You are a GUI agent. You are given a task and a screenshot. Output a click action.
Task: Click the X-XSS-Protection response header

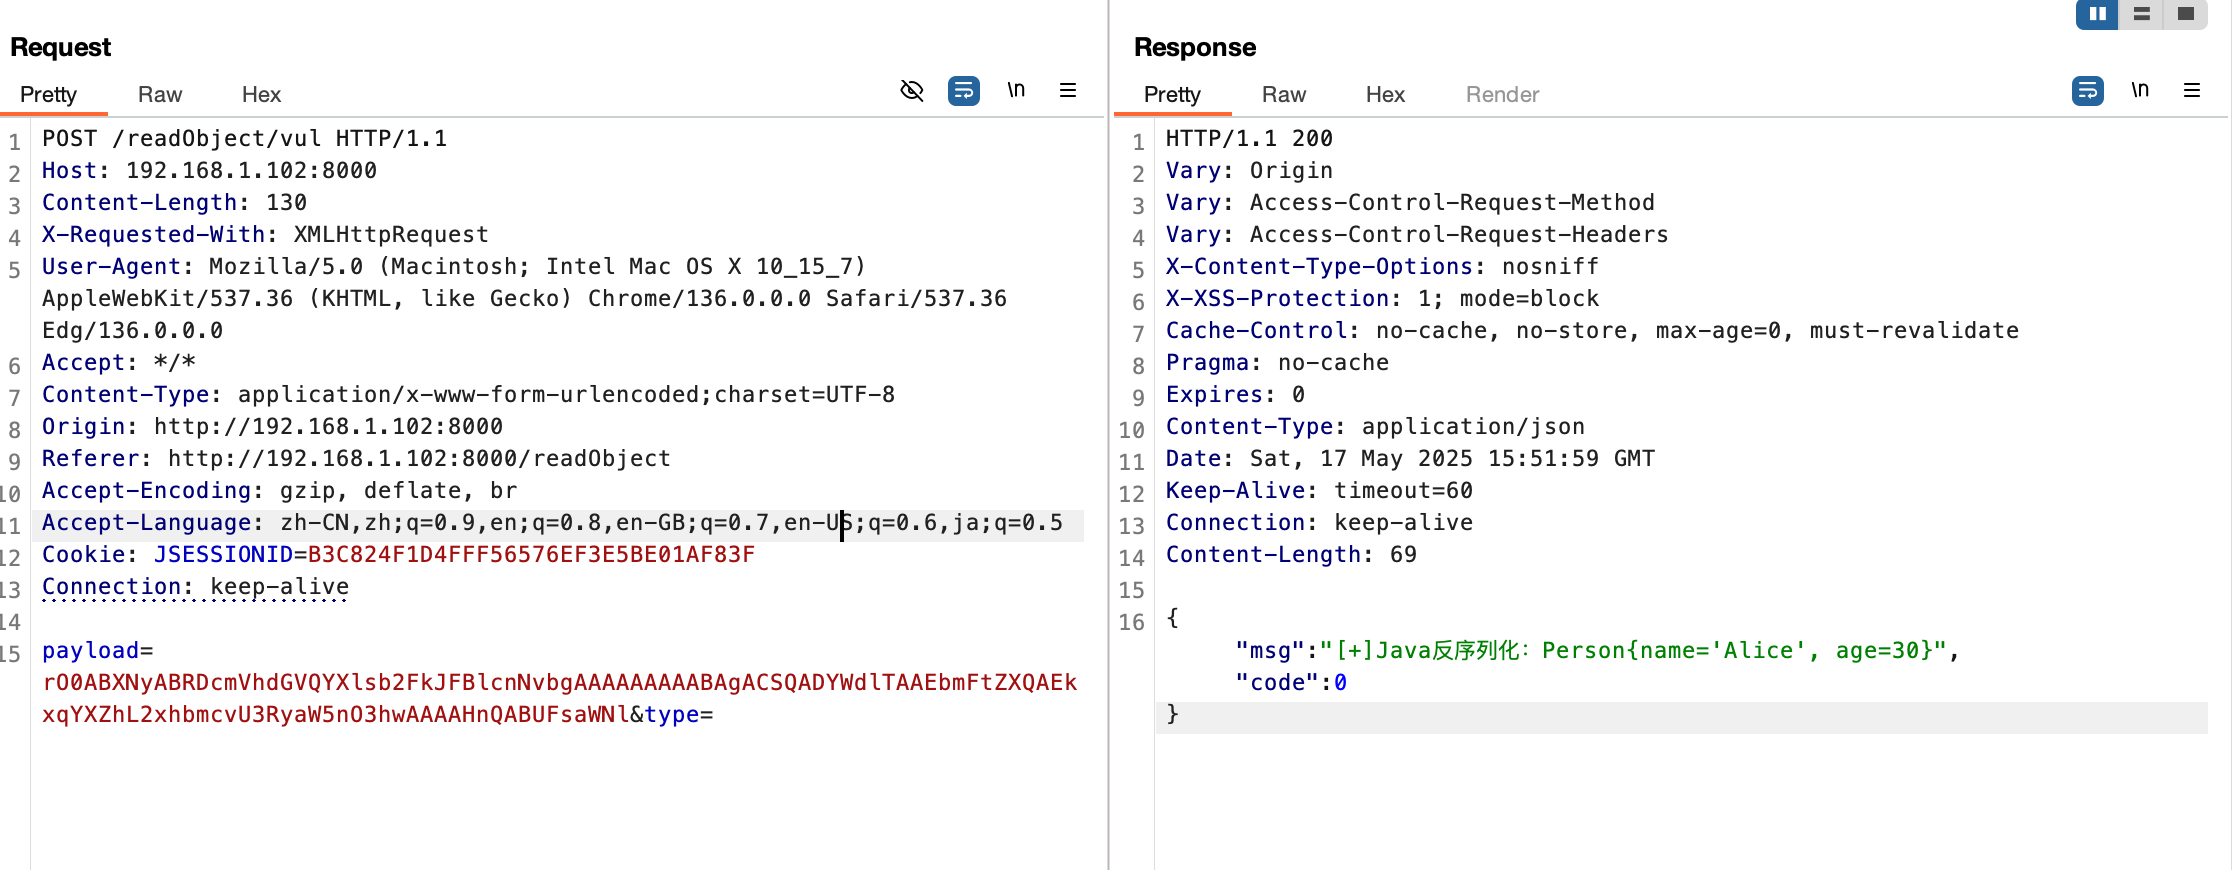(x=1382, y=298)
